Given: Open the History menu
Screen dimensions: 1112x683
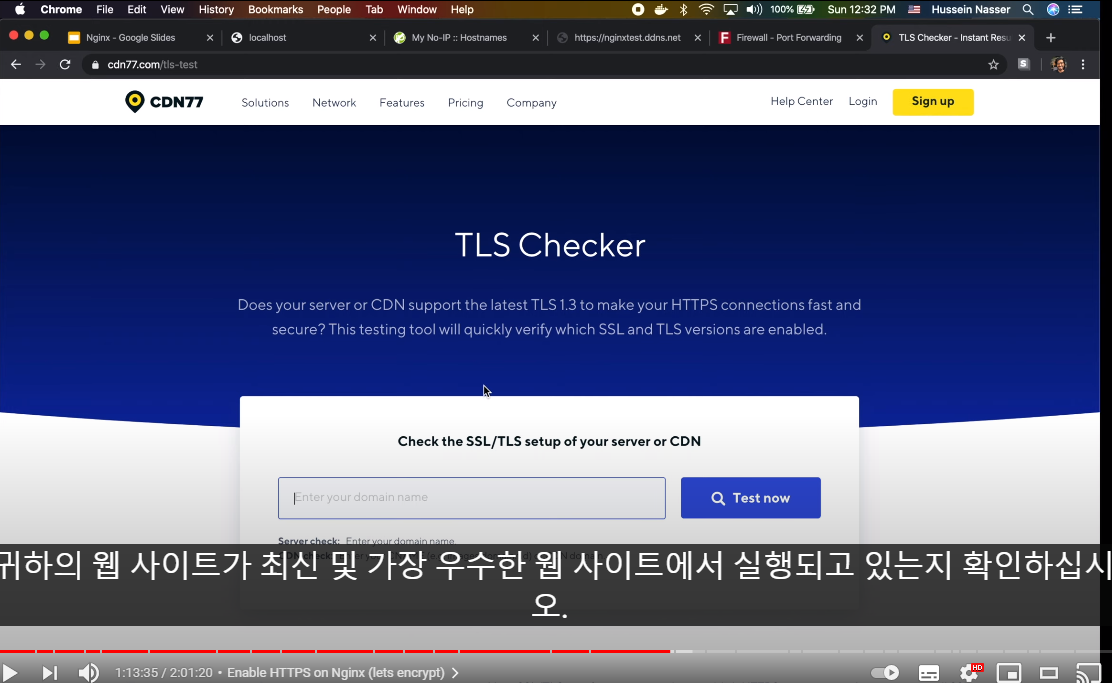Looking at the screenshot, I should click(216, 9).
